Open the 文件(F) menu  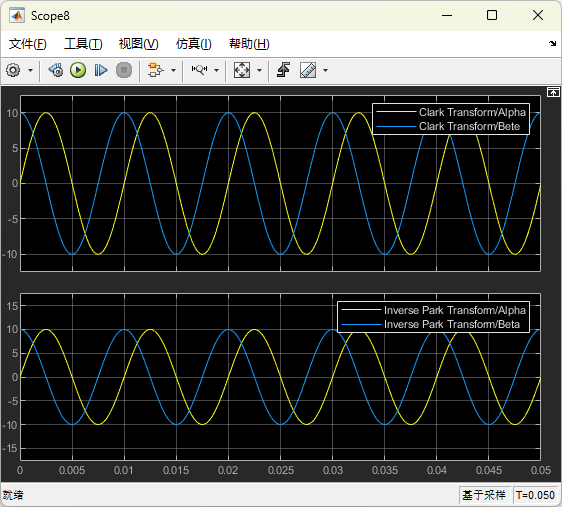click(x=28, y=44)
